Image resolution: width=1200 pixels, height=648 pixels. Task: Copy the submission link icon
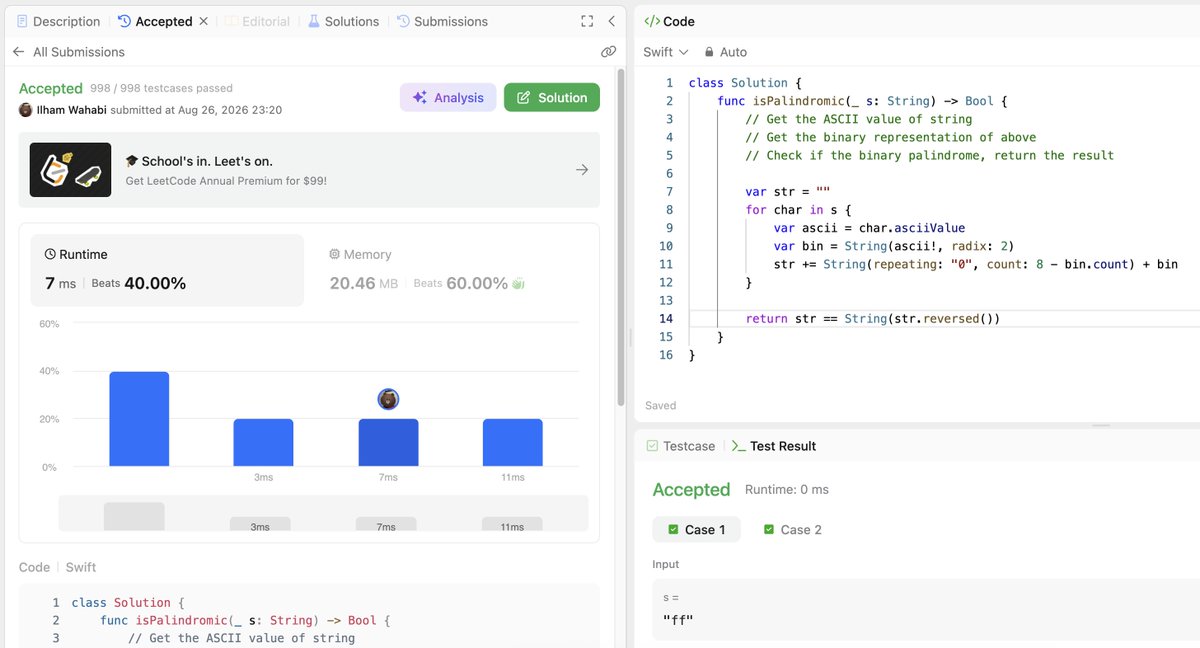click(x=608, y=52)
